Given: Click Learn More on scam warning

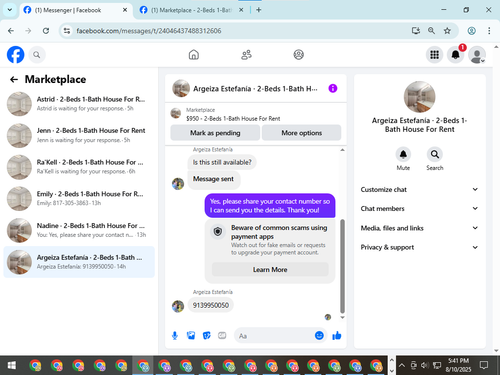Looking at the screenshot, I should [x=270, y=269].
